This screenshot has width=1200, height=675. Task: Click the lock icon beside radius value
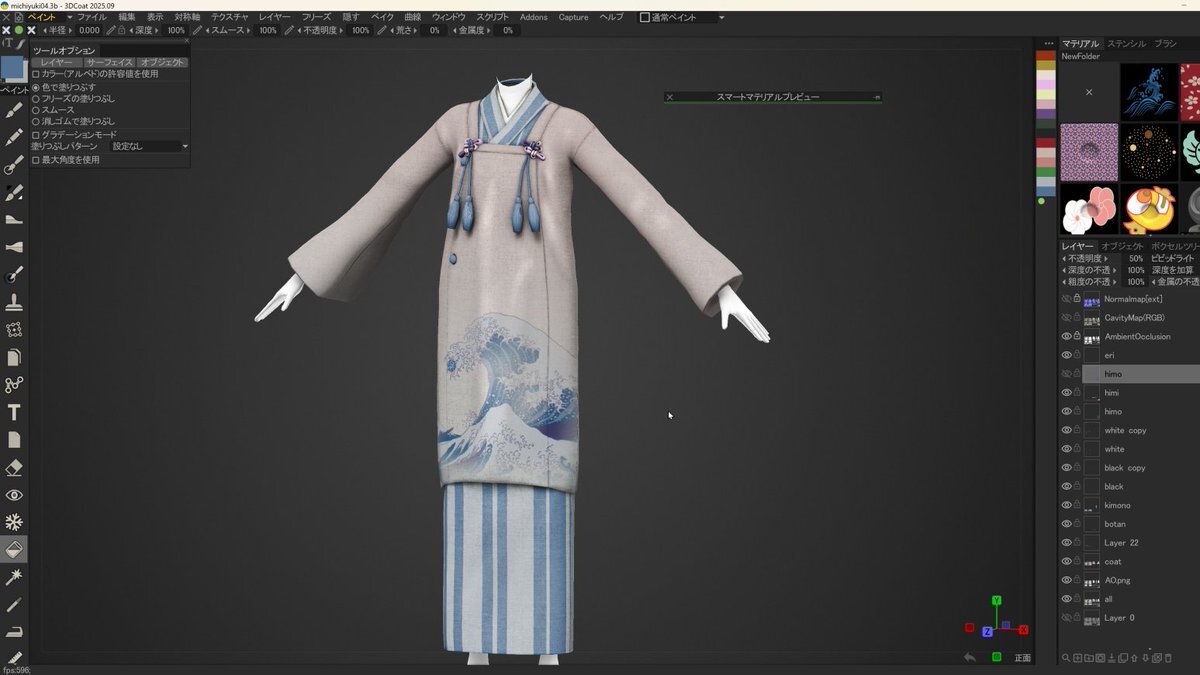click(121, 31)
